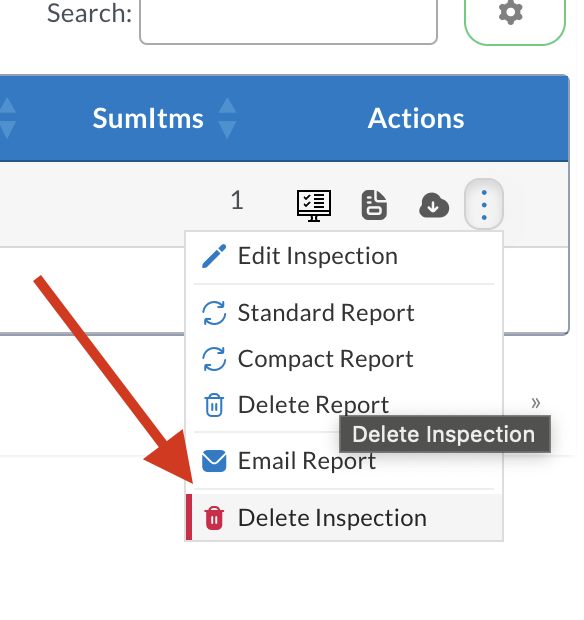584x620 pixels.
Task: Click the blue trash icon for Delete Report
Action: coord(214,405)
